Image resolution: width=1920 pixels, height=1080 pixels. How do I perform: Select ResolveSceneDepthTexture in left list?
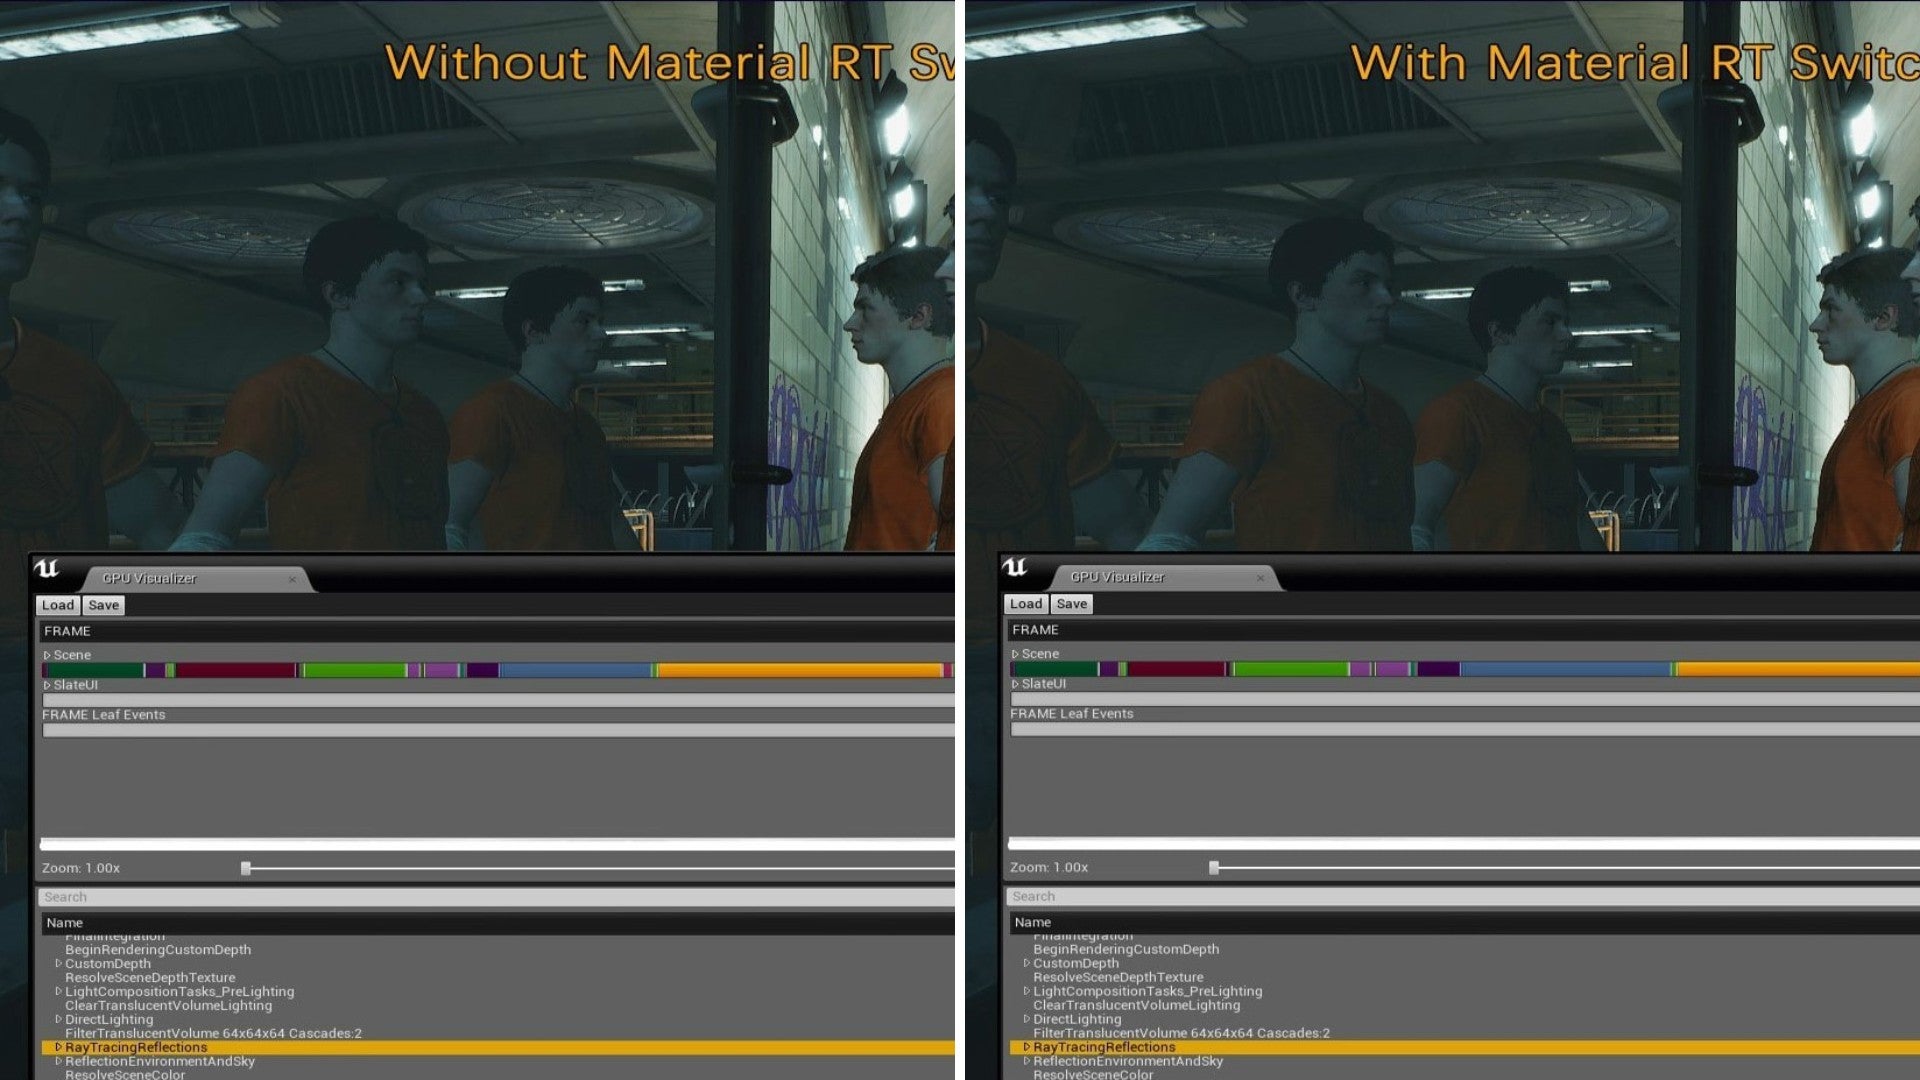coord(150,978)
